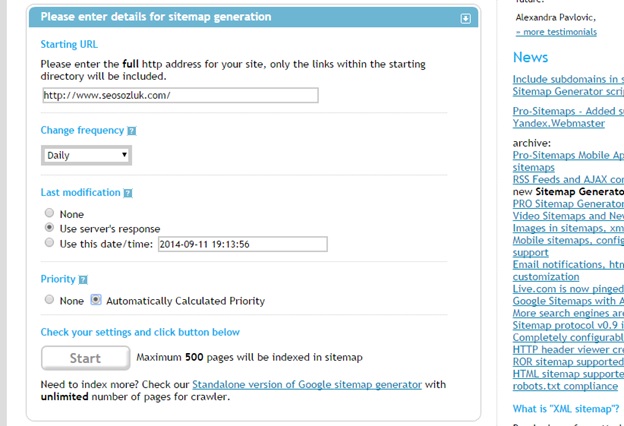The image size is (624, 426).
Task: Collapse the sitemap generation details panel
Action: pos(465,18)
